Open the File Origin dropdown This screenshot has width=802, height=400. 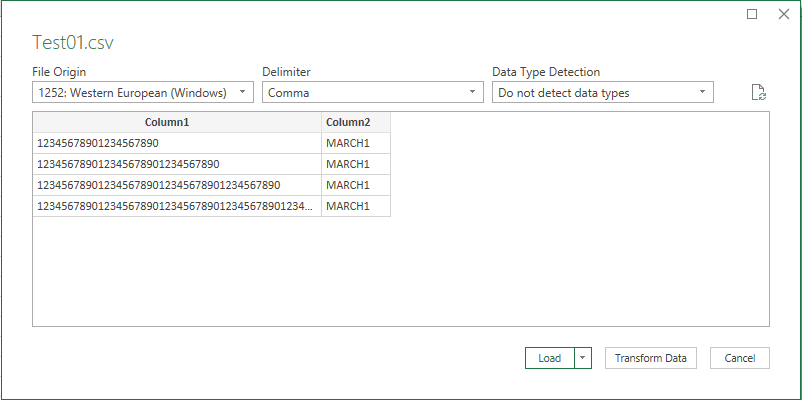pyautogui.click(x=143, y=93)
